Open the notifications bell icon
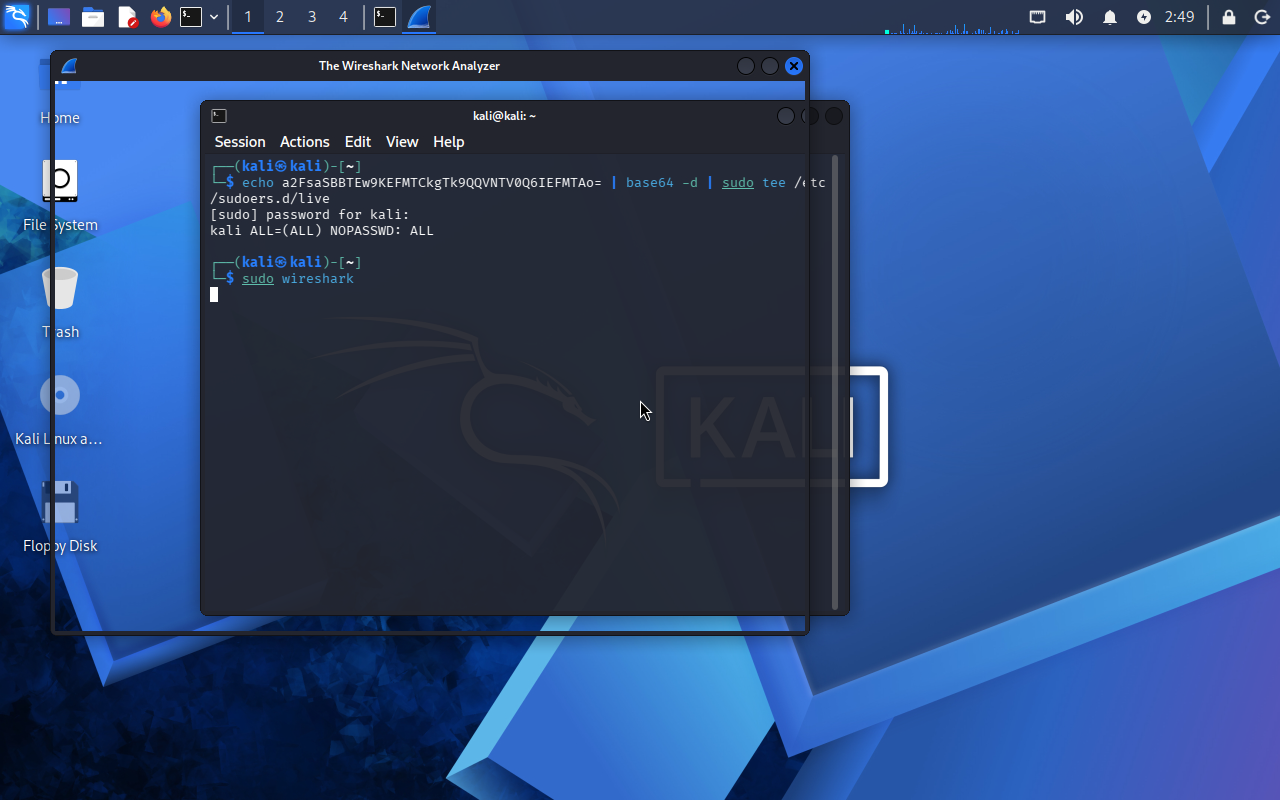1280x800 pixels. pyautogui.click(x=1110, y=17)
